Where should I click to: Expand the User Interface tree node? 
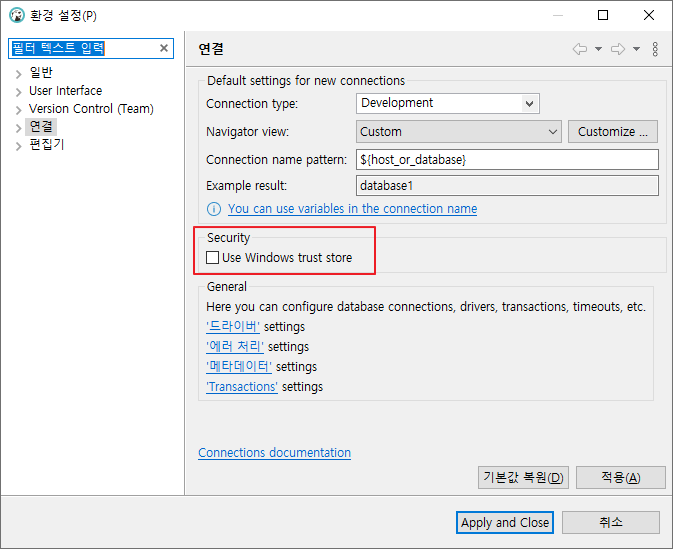18,92
